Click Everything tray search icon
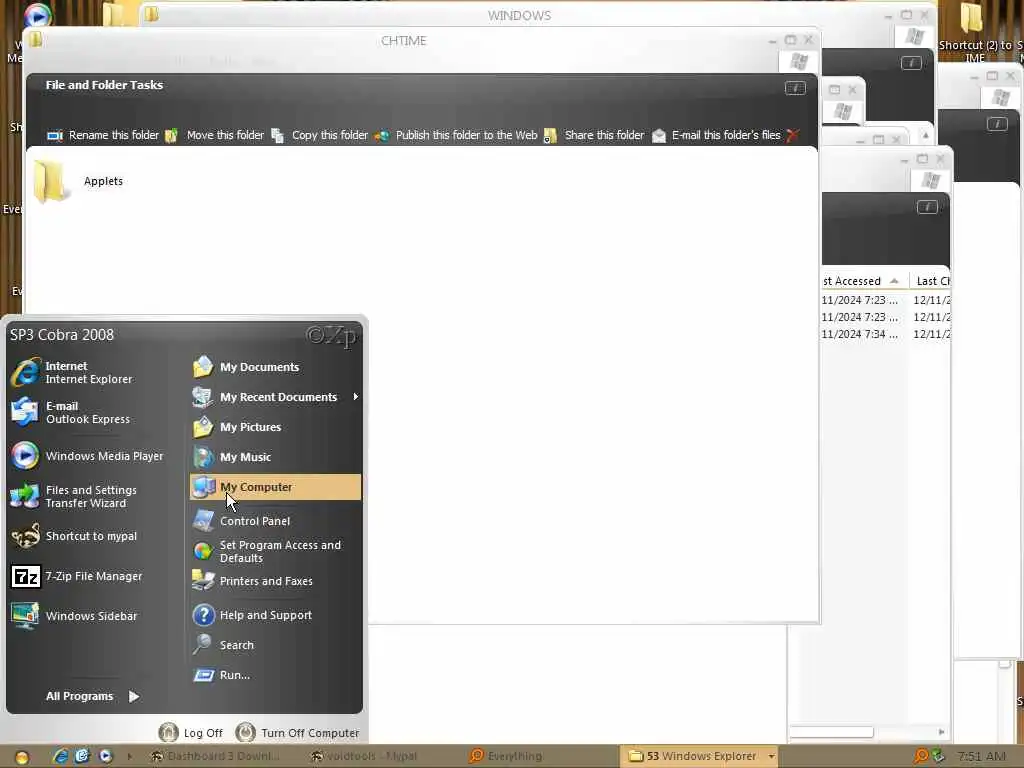 (921, 756)
